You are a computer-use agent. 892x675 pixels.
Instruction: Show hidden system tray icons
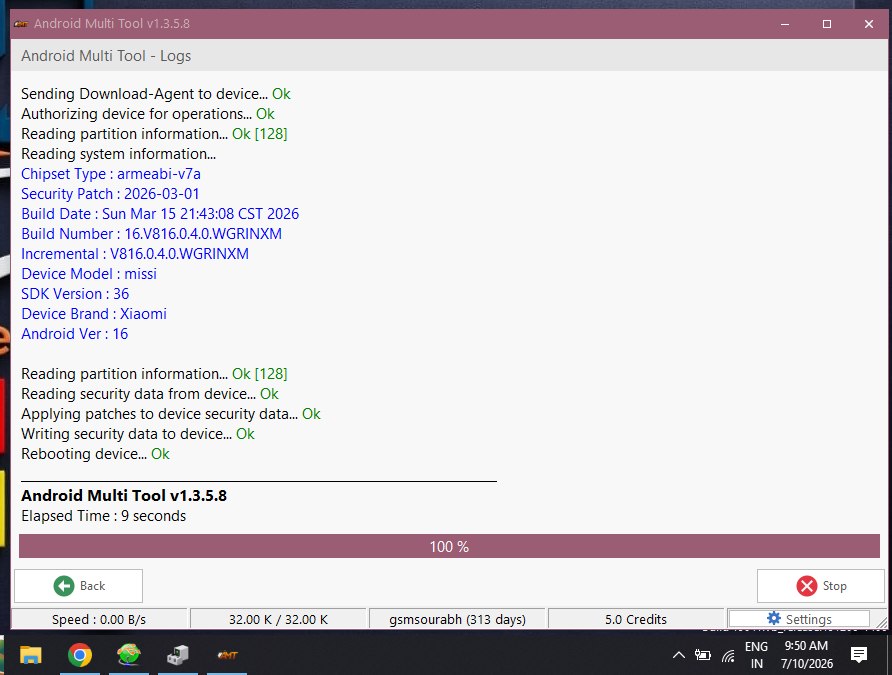679,655
